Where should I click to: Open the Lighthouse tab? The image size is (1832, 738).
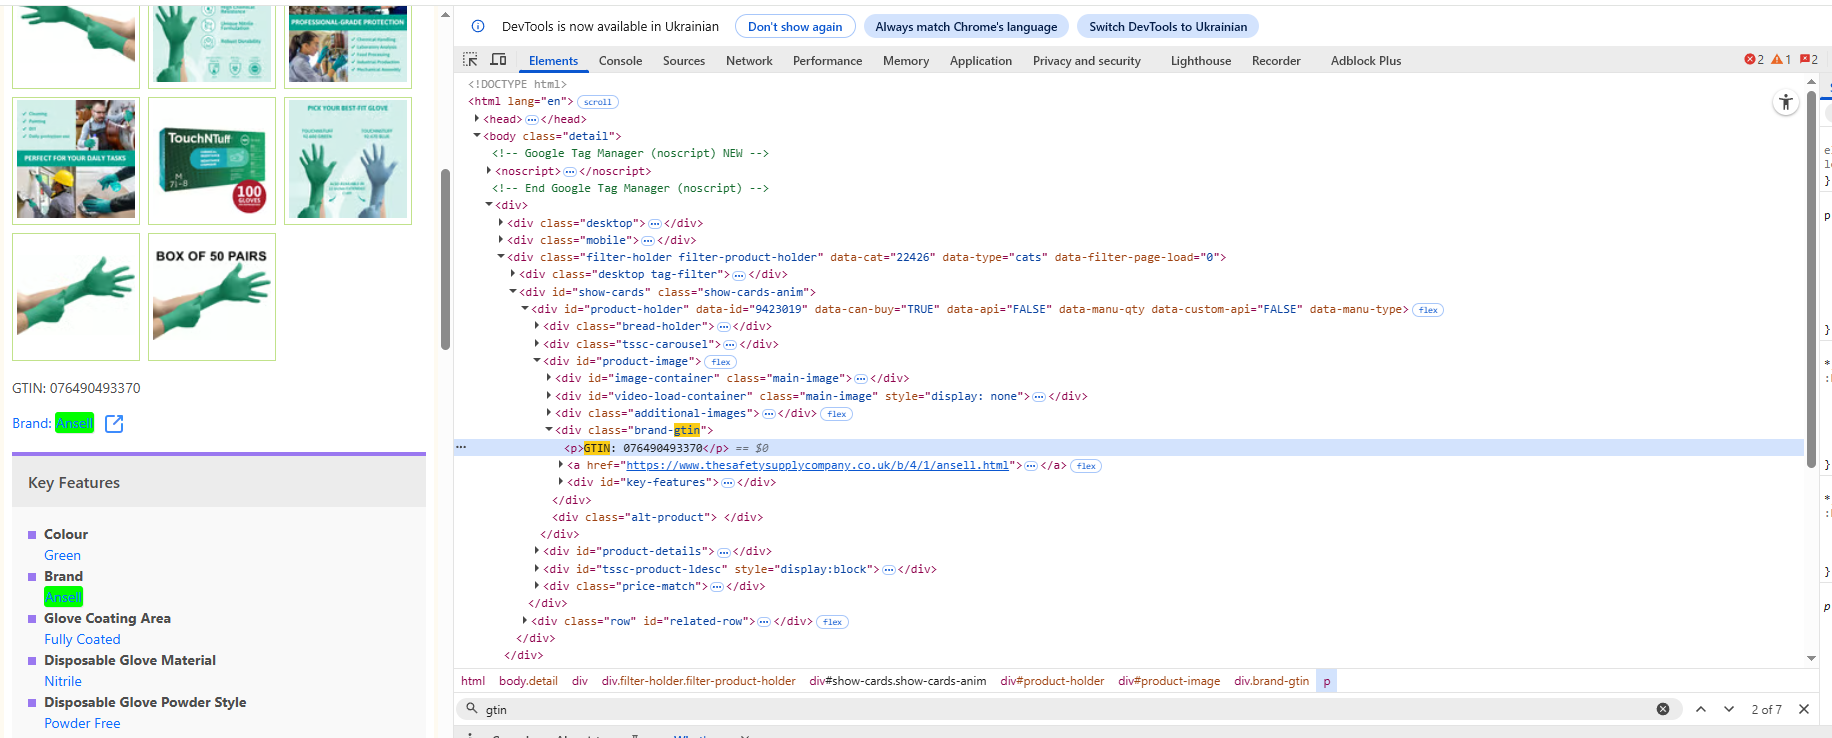click(1201, 61)
